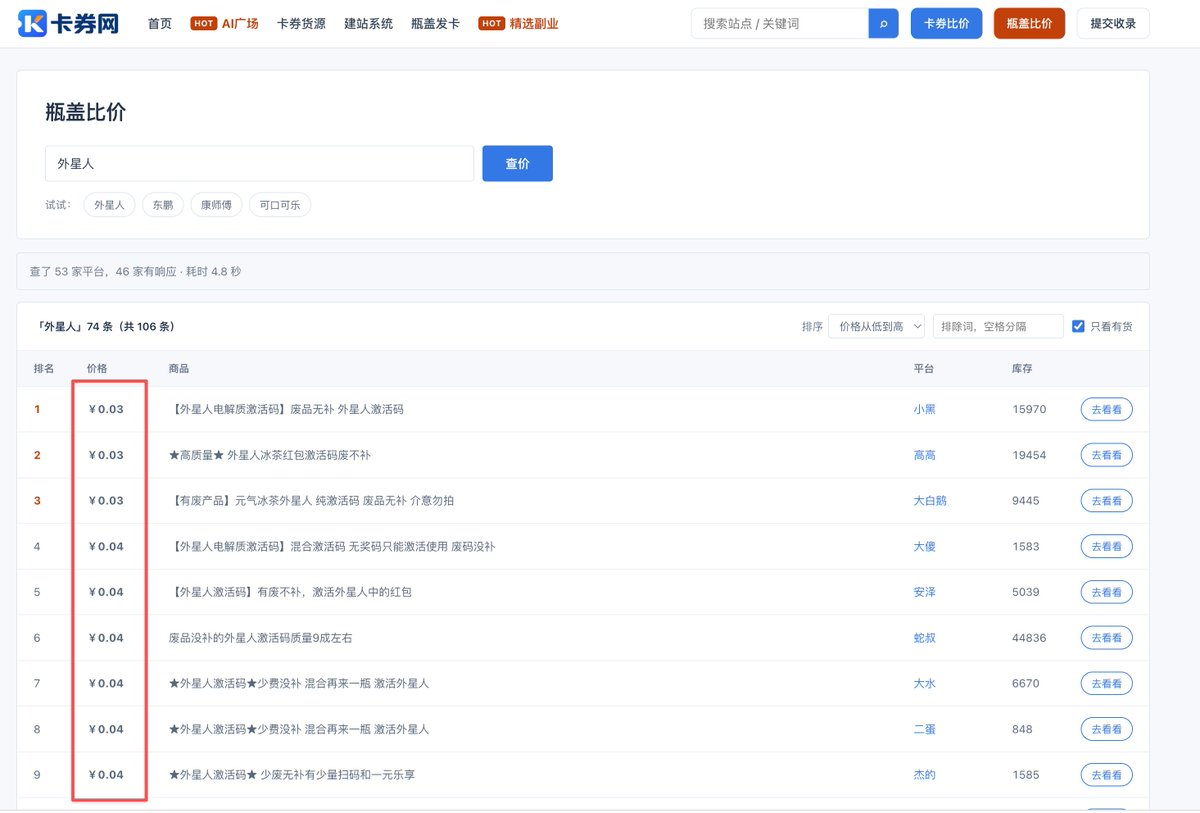Click HOT badge beside AI广场
This screenshot has width=1200, height=813.
[204, 23]
